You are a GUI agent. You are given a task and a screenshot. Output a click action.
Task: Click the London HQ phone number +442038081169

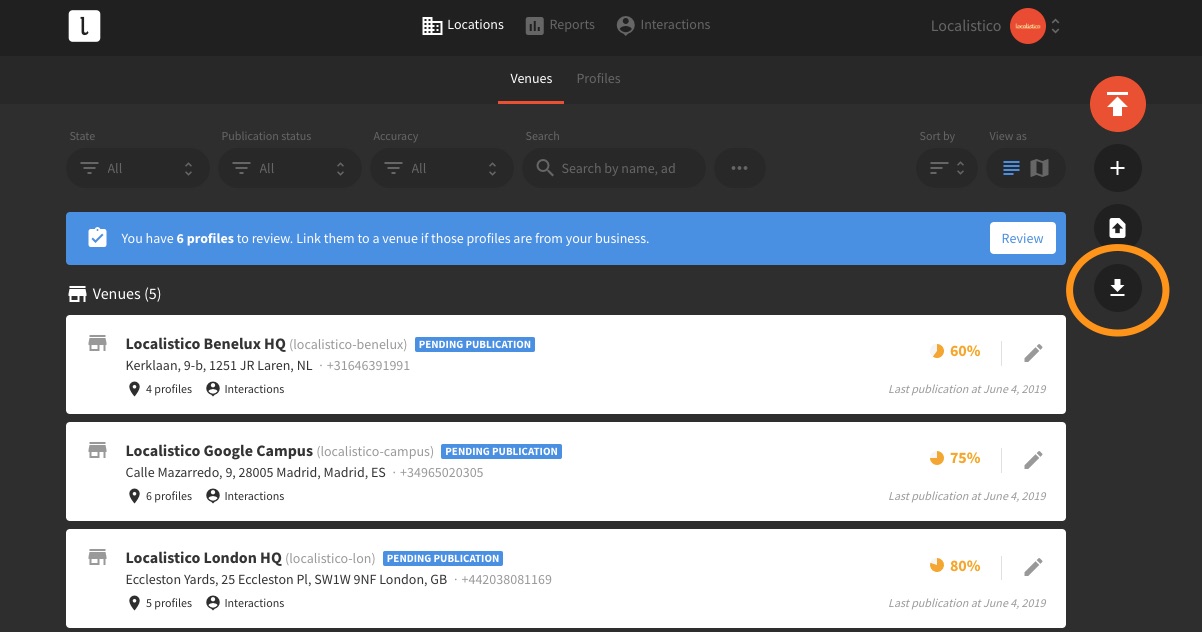[506, 580]
